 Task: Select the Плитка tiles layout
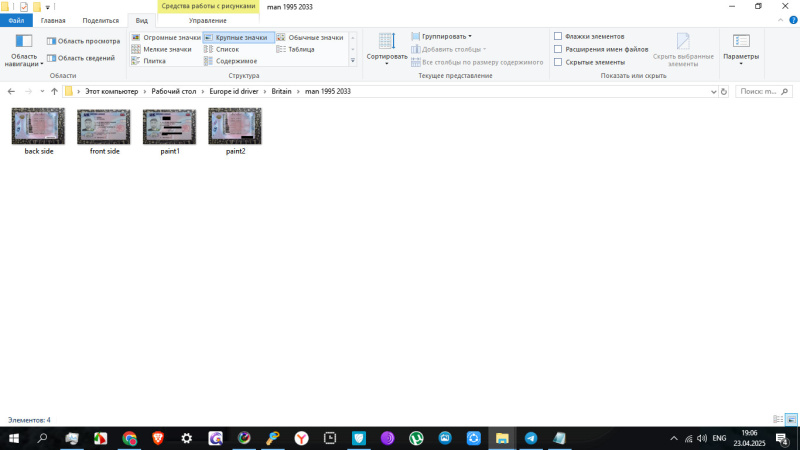(x=154, y=61)
